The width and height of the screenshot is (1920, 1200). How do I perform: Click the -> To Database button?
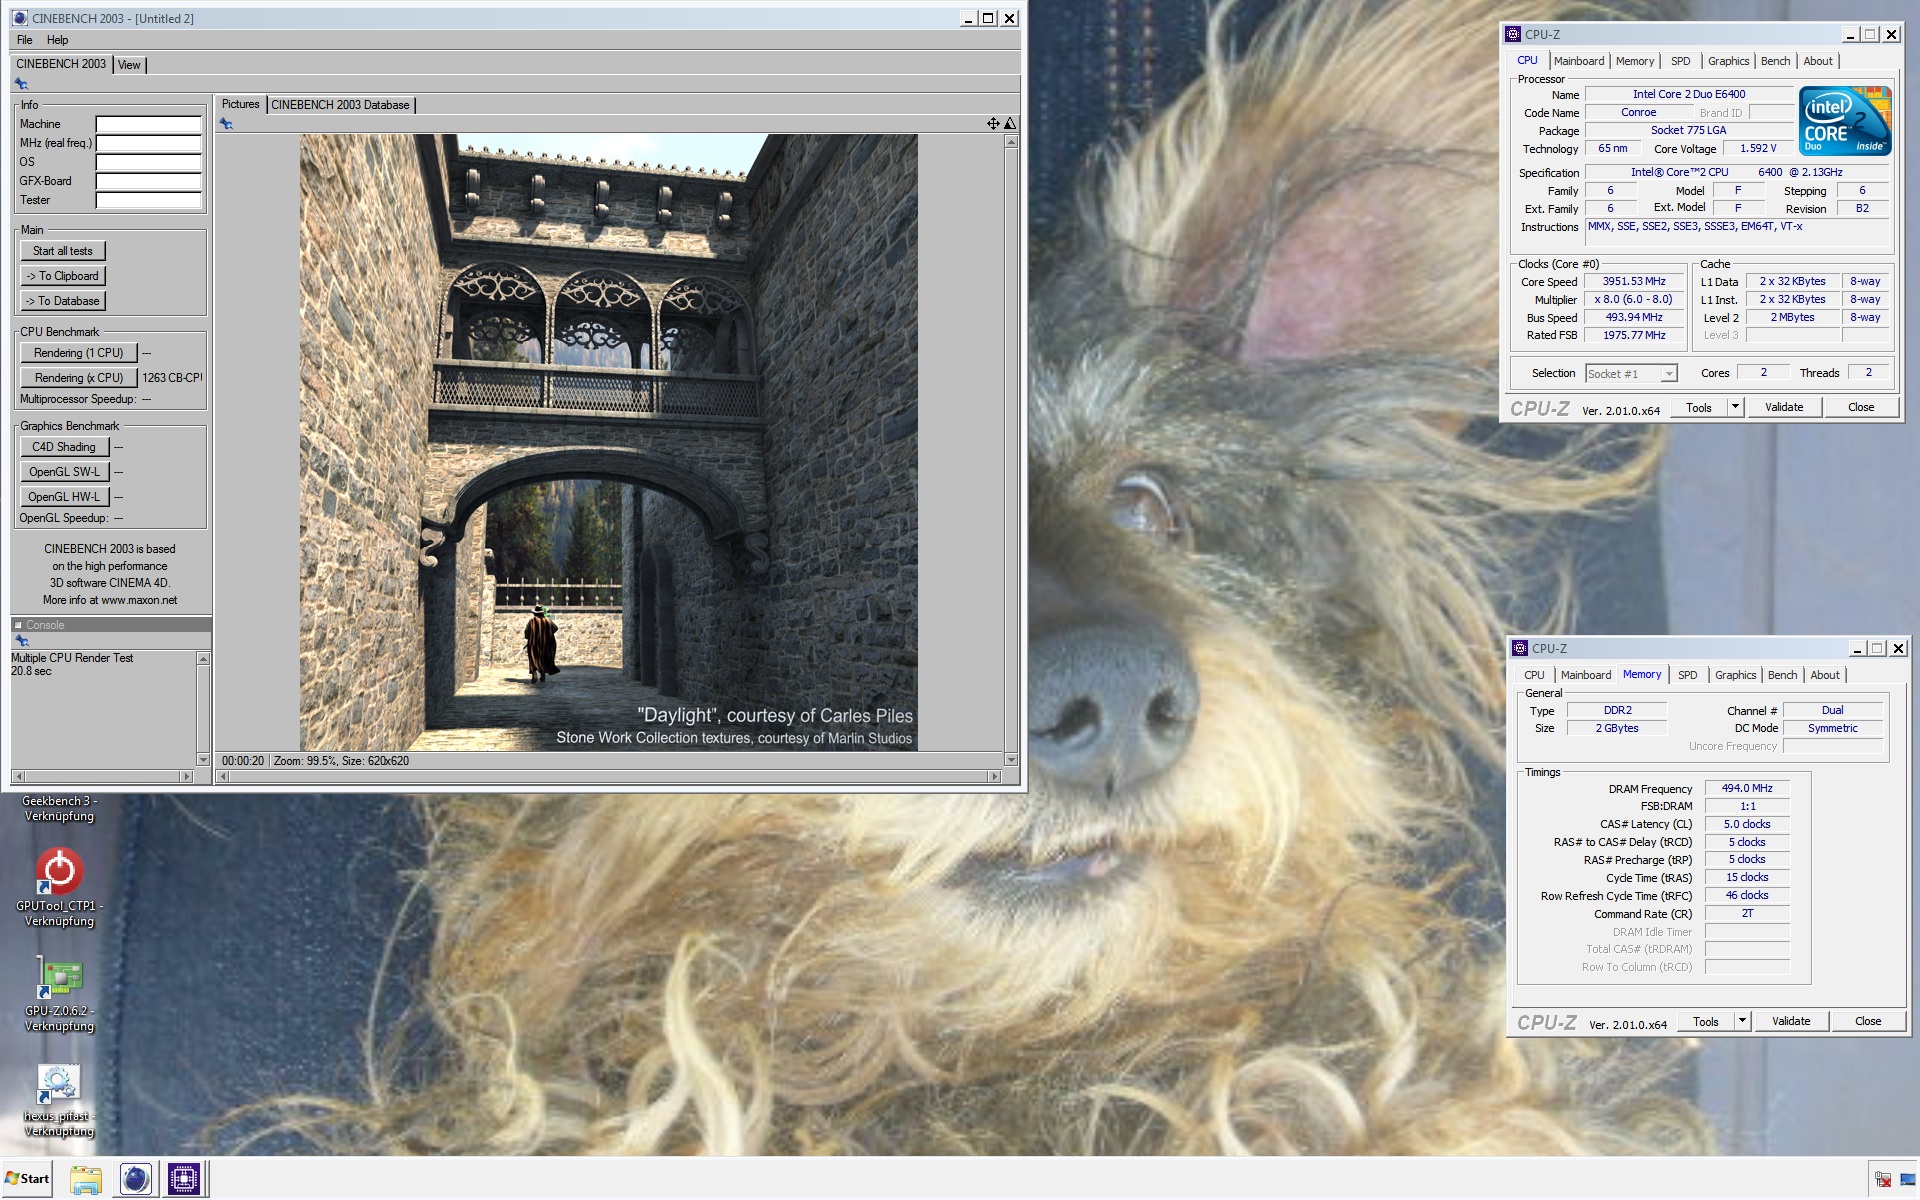click(63, 301)
